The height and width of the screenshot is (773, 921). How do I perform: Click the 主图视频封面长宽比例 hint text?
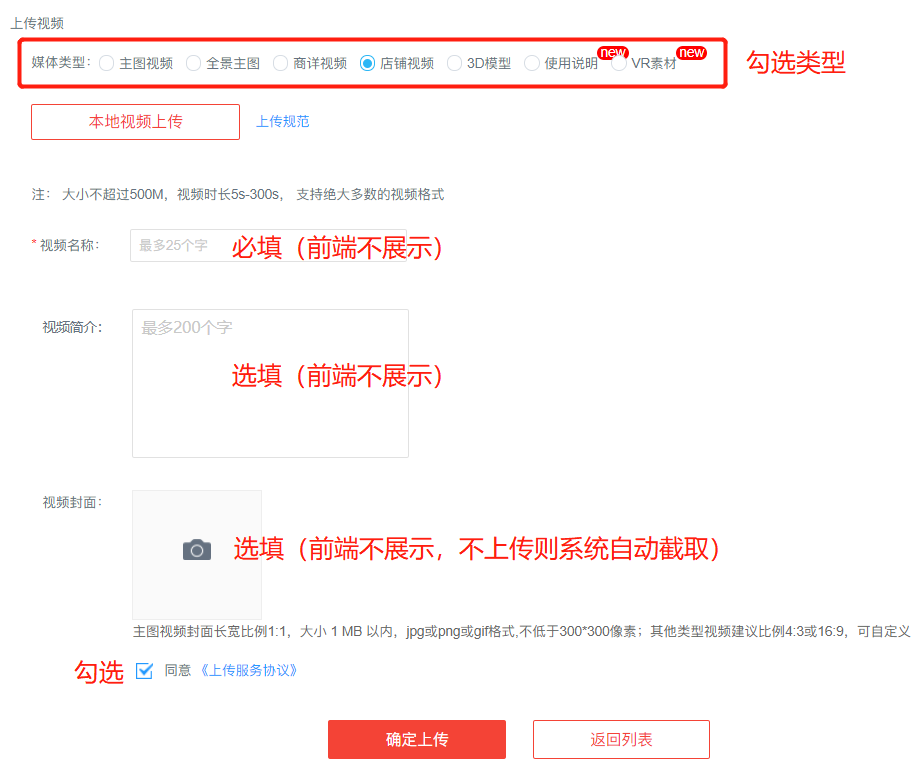click(x=521, y=631)
